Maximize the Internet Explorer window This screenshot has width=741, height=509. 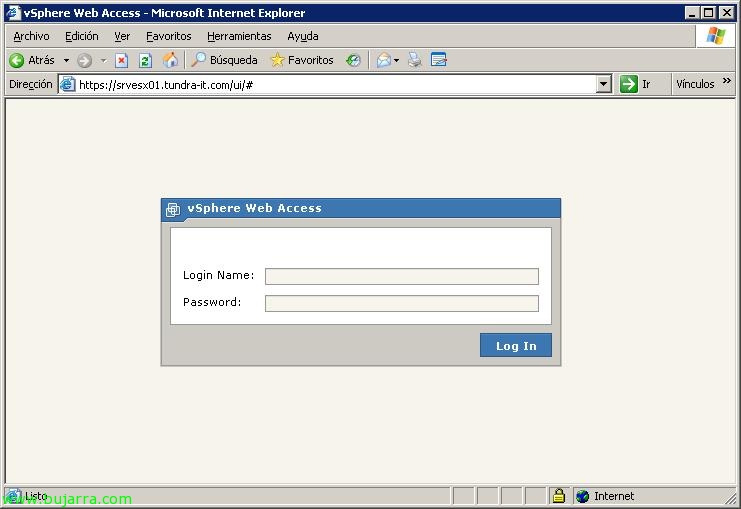[x=708, y=13]
